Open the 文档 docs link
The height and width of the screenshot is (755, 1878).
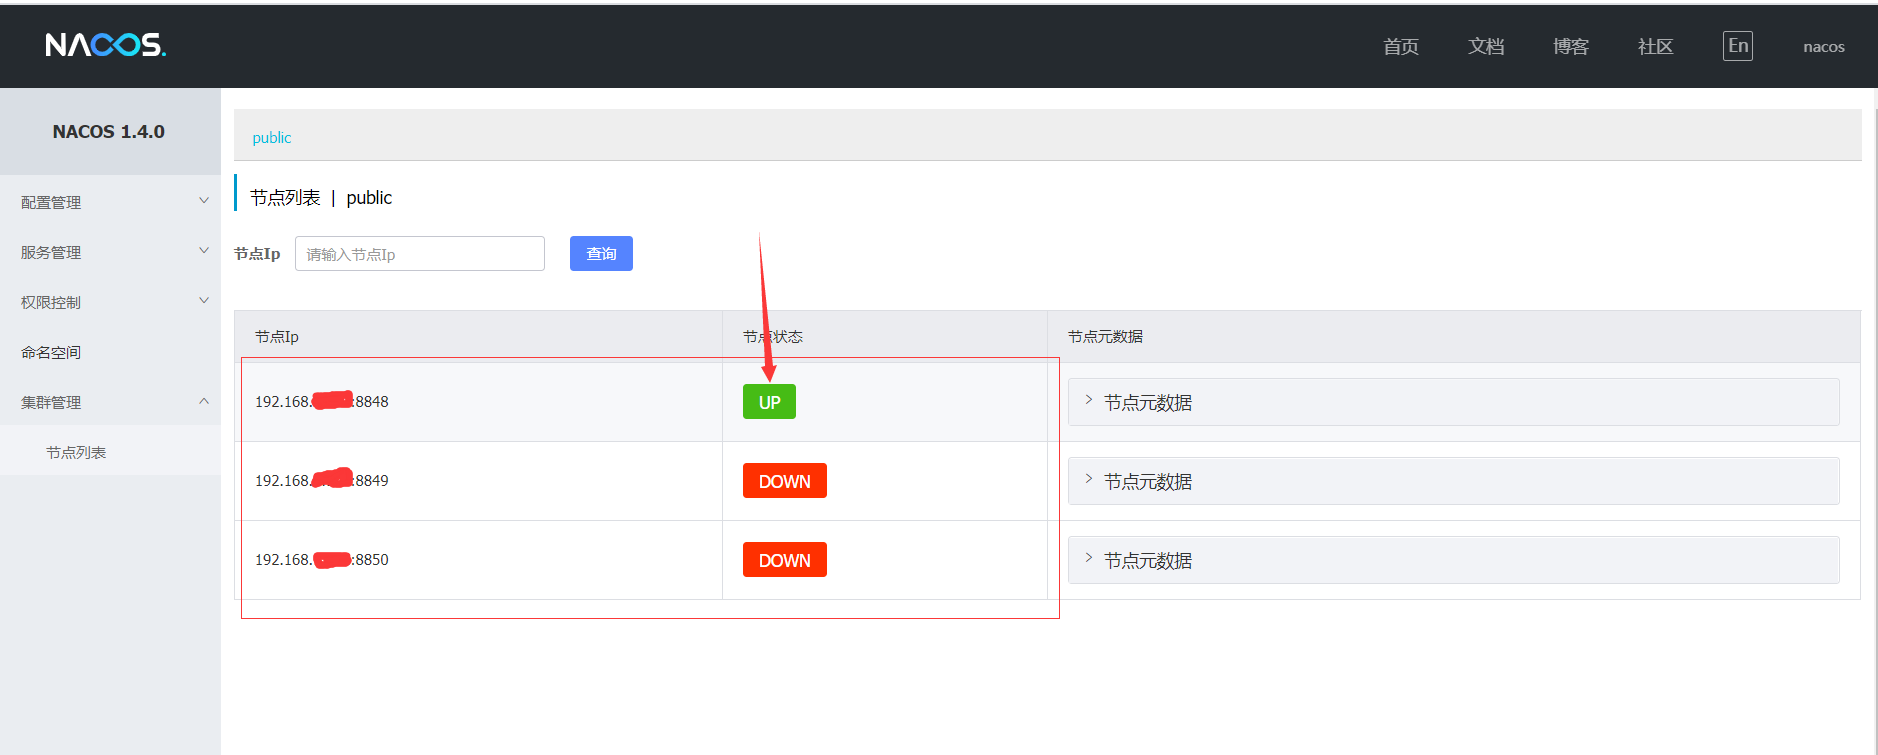tap(1486, 47)
